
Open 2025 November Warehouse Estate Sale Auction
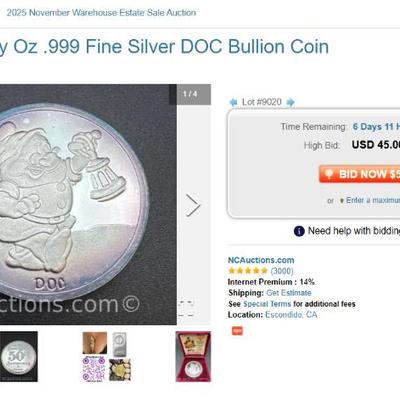coord(101,13)
